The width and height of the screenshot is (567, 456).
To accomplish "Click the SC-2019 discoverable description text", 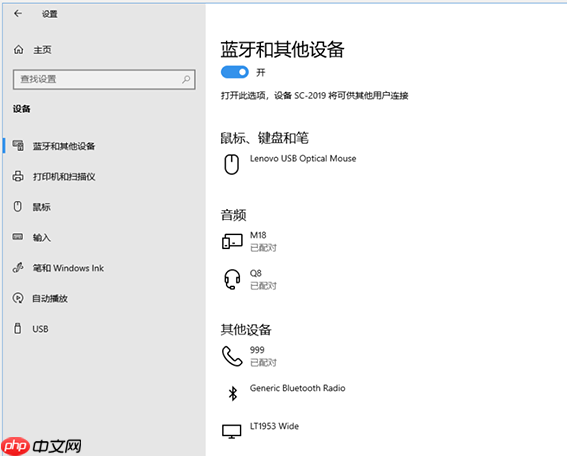I will coord(315,95).
